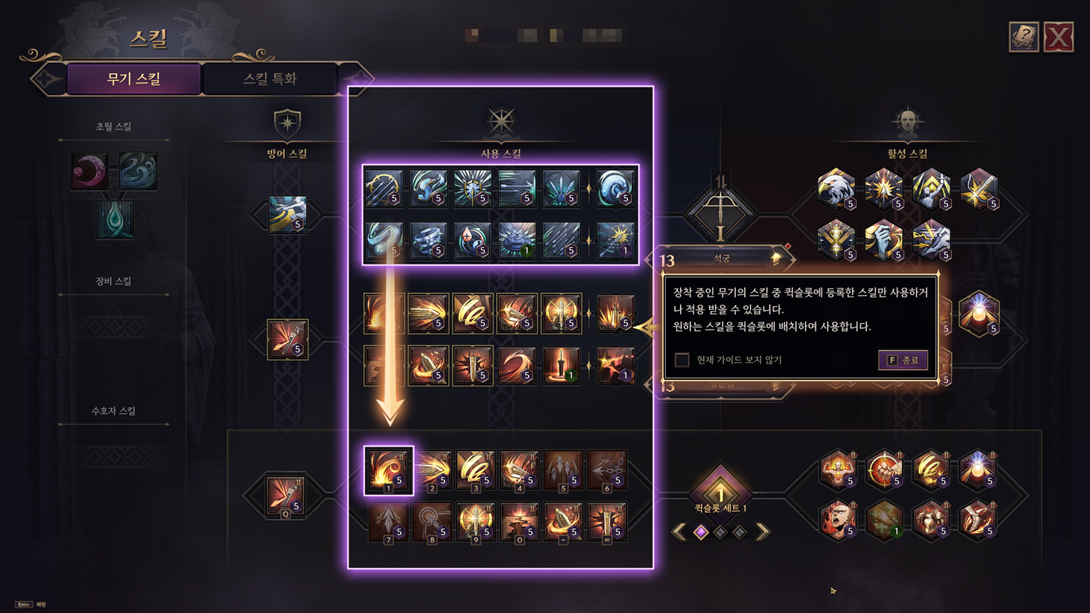Select the first purple quickslot set diamond indicator

coord(701,532)
